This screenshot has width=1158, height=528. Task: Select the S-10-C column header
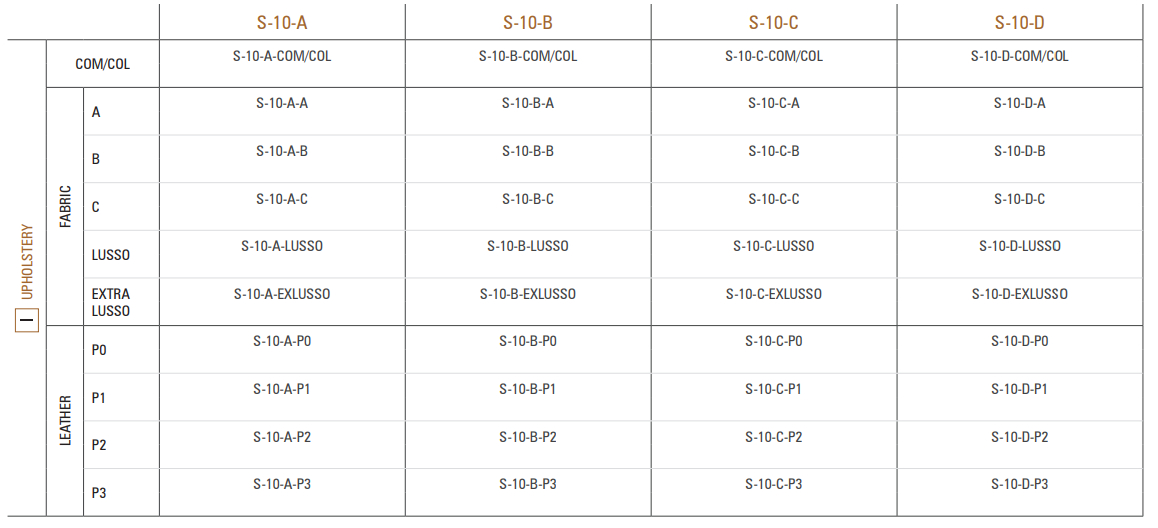coord(773,22)
